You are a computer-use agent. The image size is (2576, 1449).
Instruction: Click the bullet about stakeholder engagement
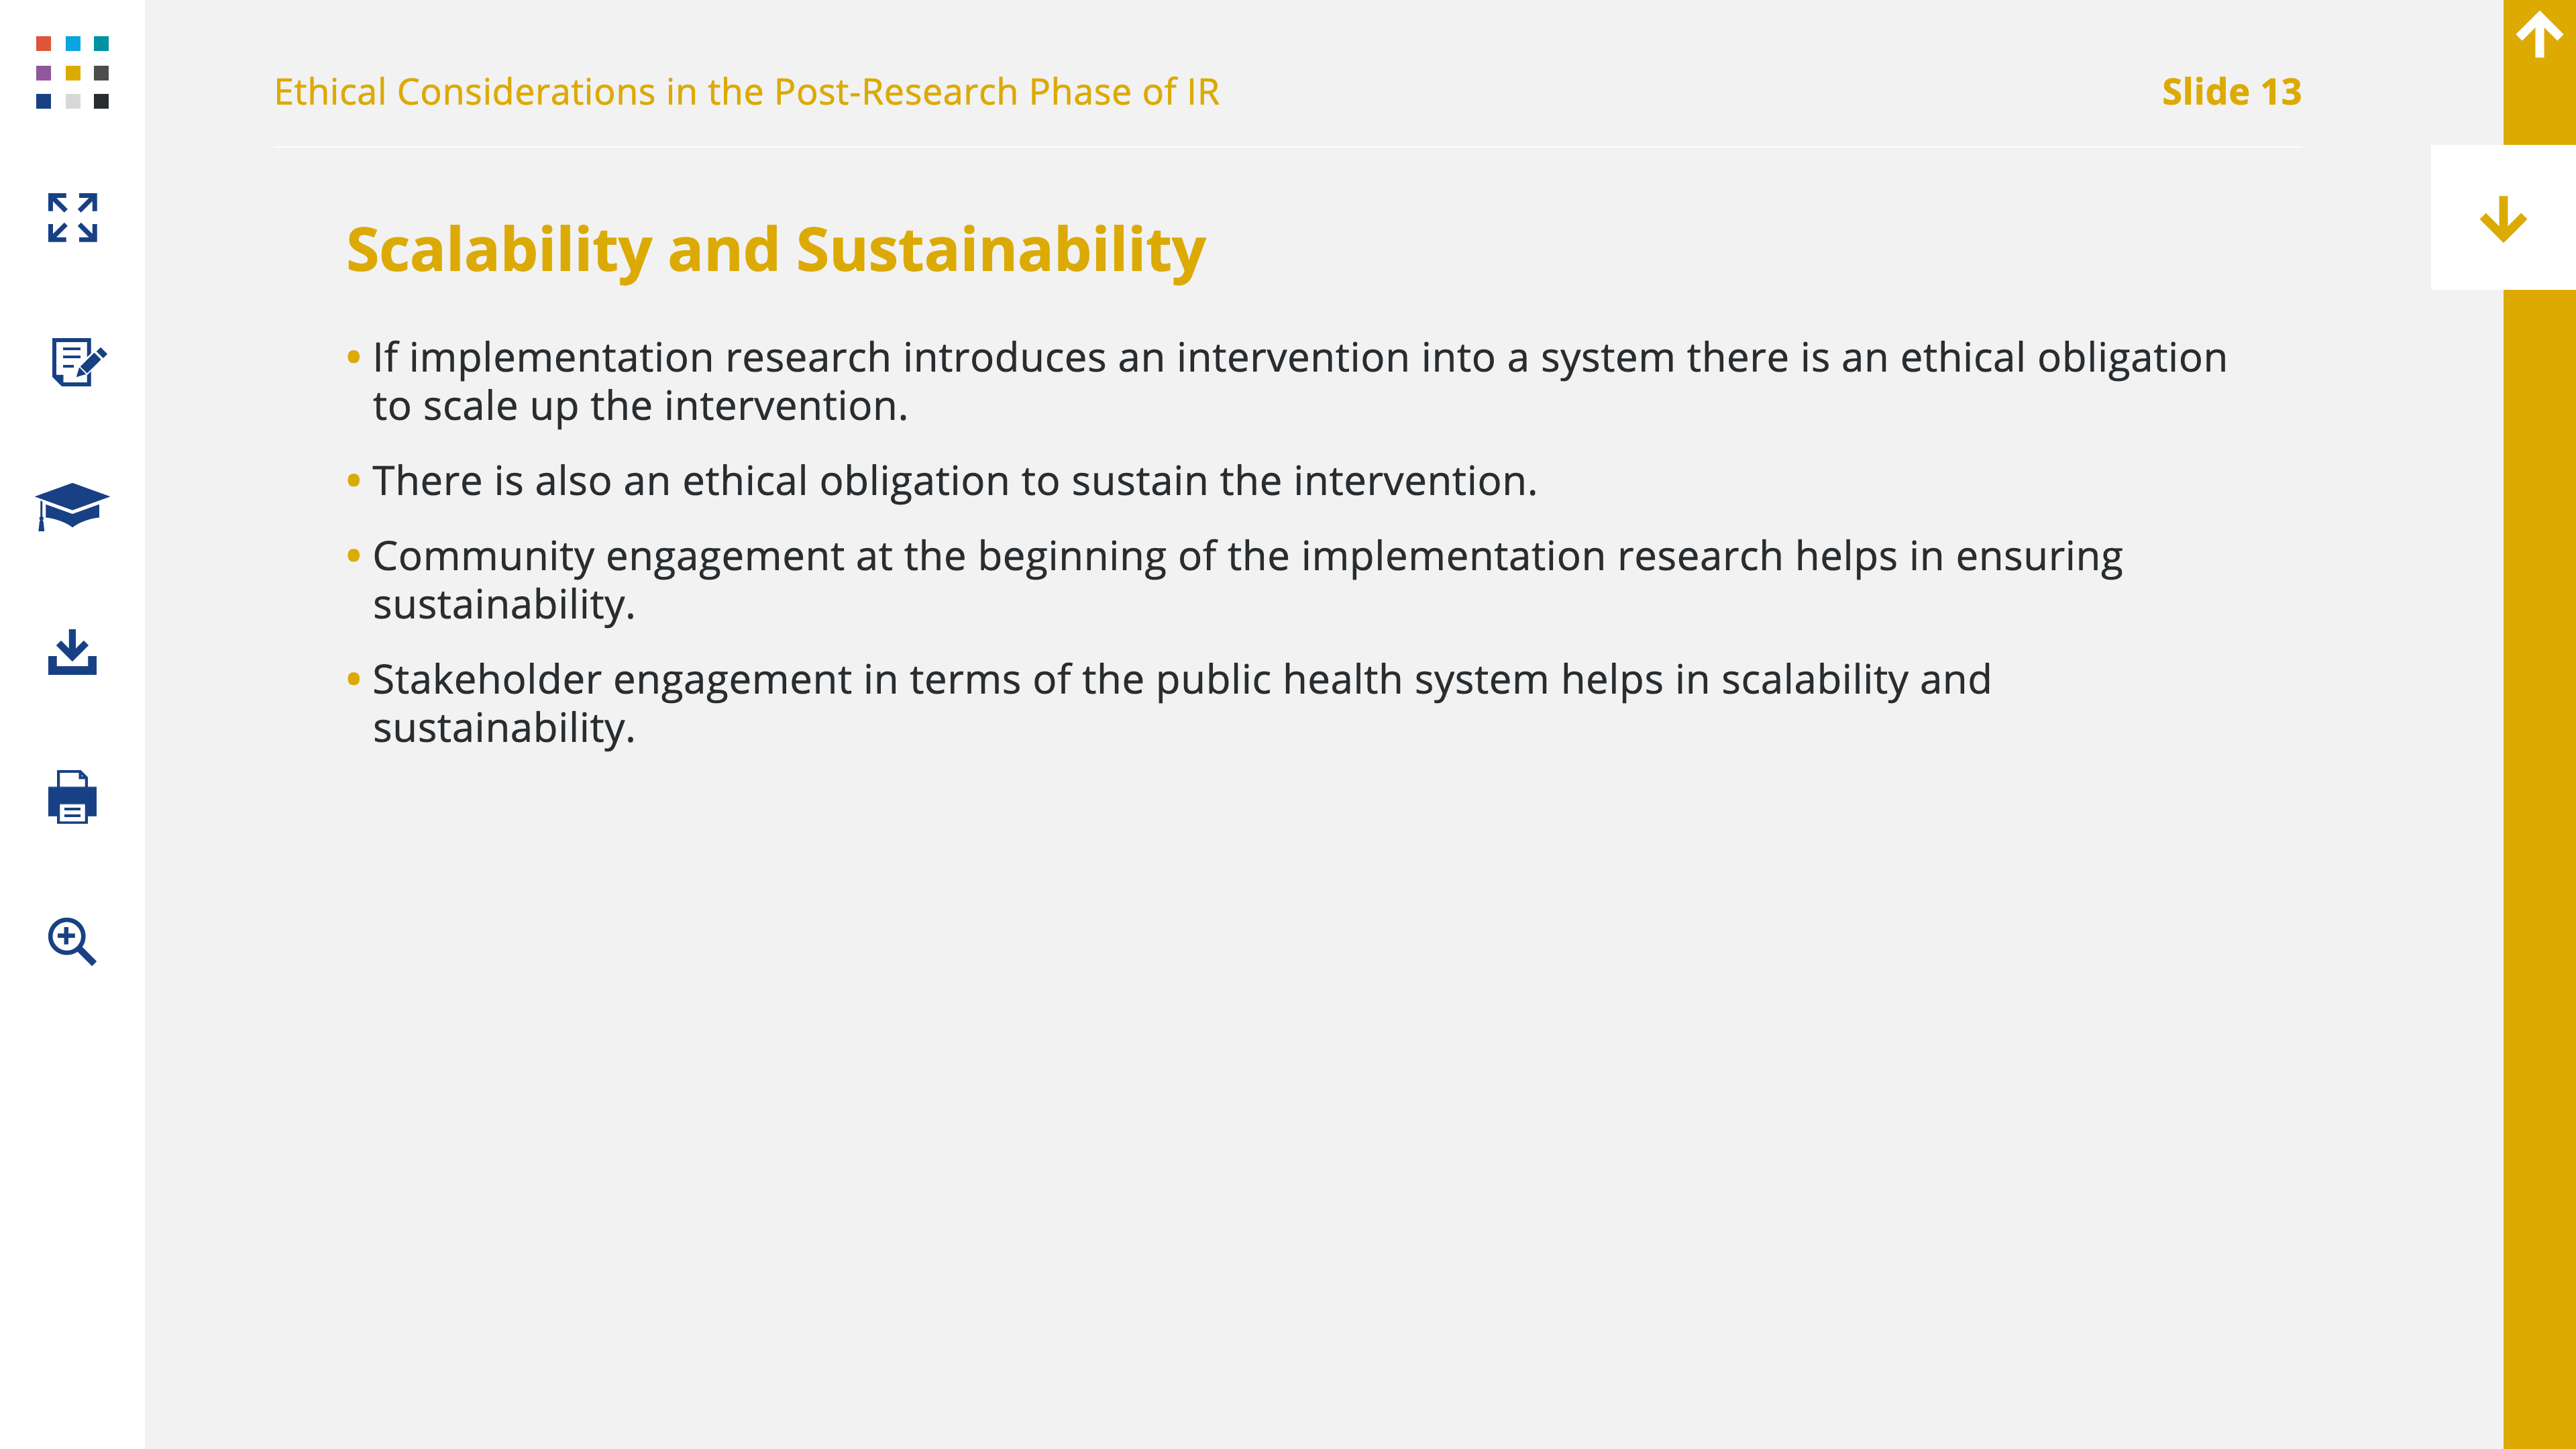pyautogui.click(x=1169, y=703)
